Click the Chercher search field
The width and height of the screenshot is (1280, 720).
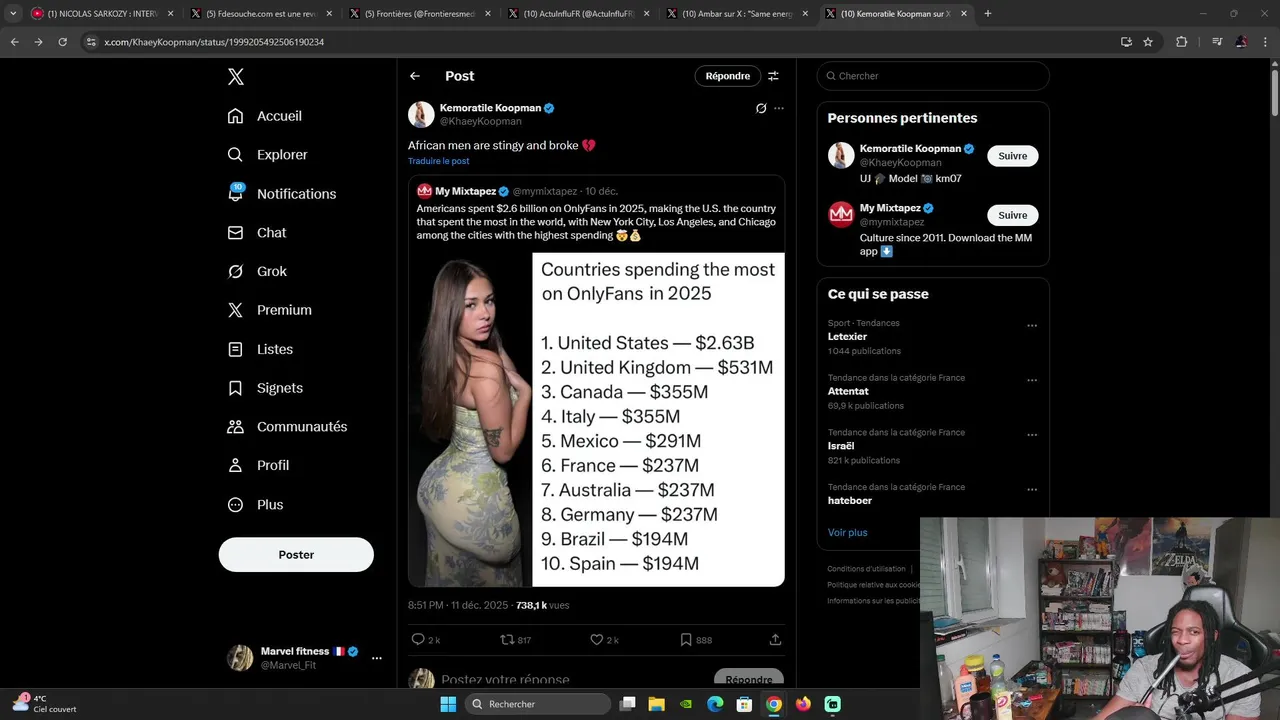pos(933,76)
